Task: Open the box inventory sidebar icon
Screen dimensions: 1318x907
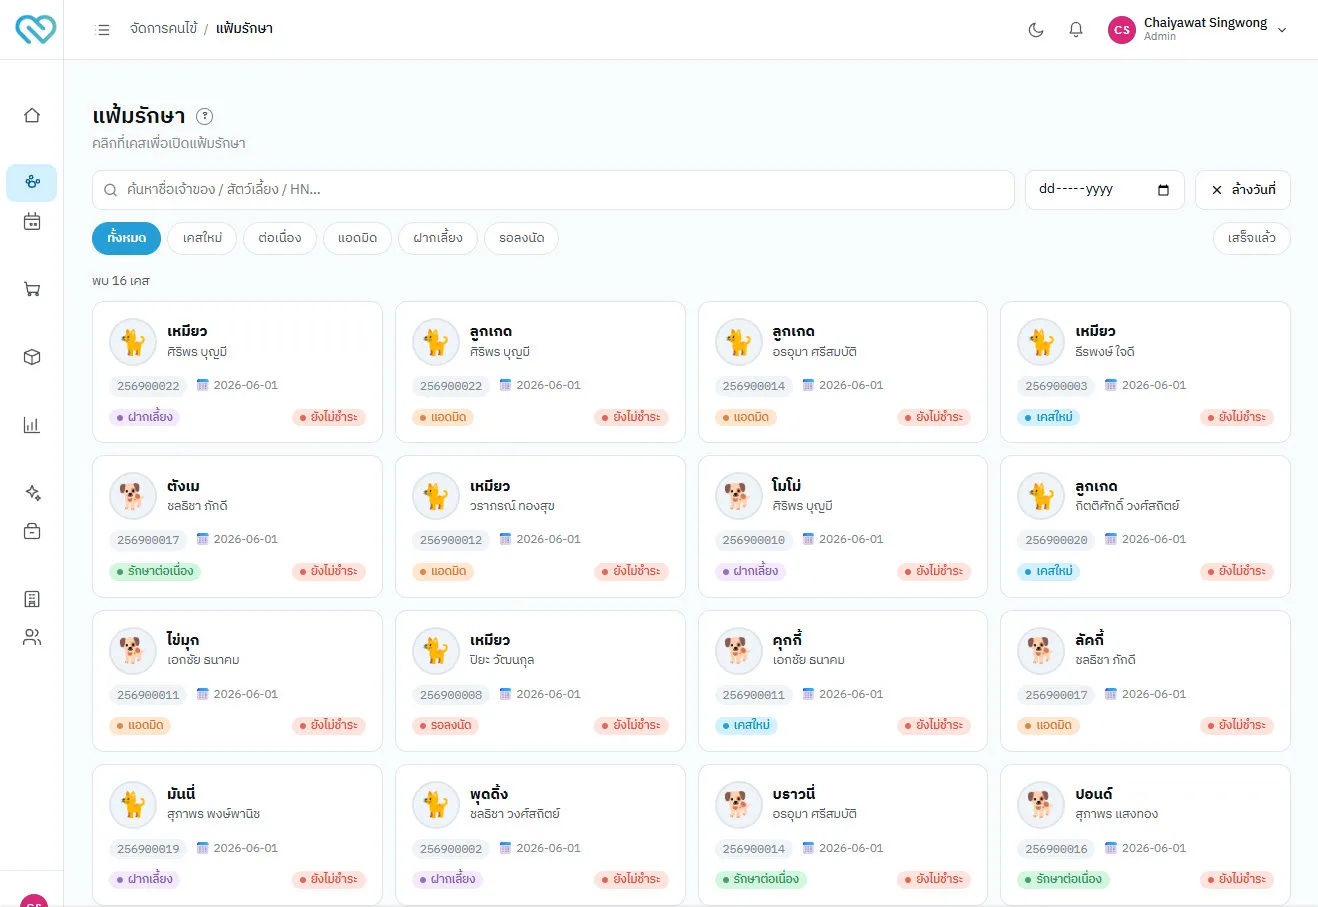Action: point(32,357)
